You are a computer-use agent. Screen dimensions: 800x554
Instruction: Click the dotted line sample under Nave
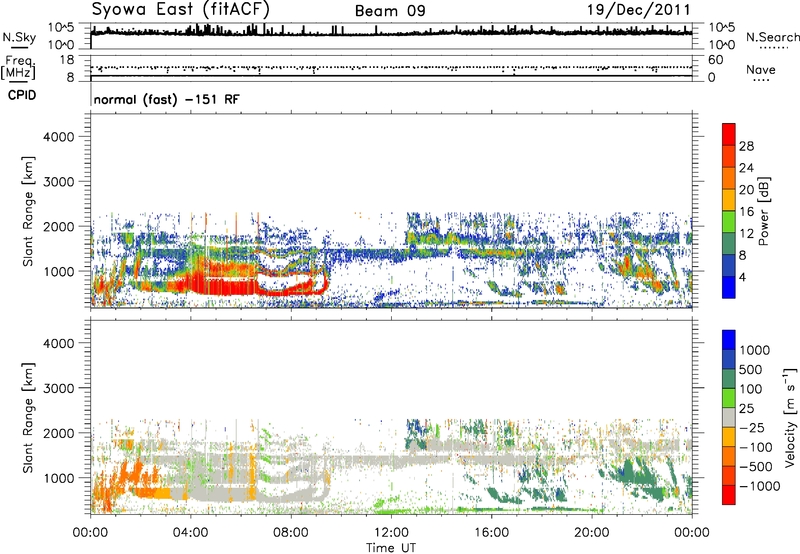pyautogui.click(x=761, y=81)
